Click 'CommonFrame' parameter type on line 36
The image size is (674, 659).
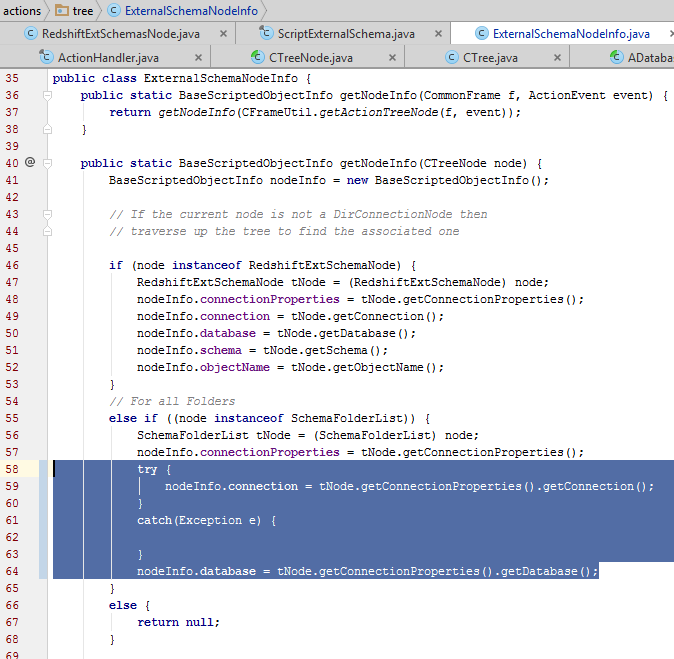tap(462, 95)
